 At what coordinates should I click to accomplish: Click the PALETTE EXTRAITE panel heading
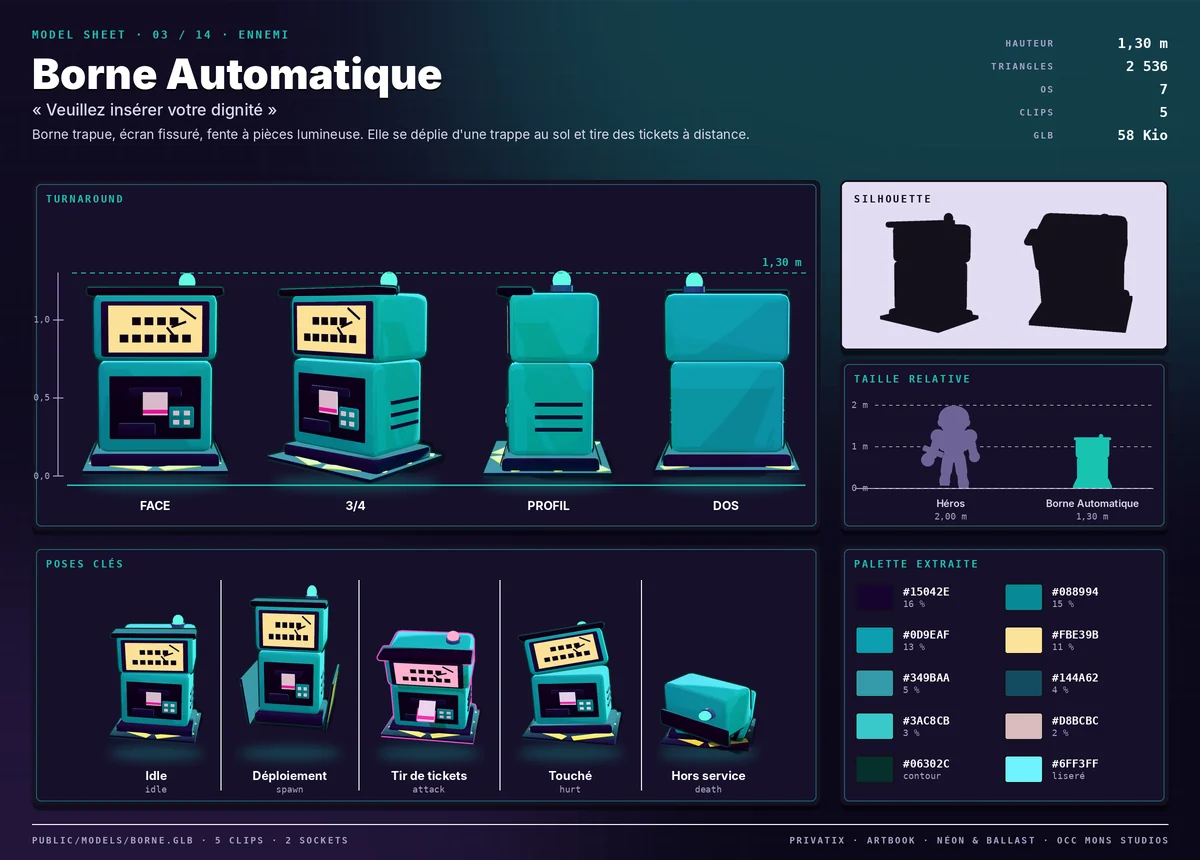pos(916,564)
